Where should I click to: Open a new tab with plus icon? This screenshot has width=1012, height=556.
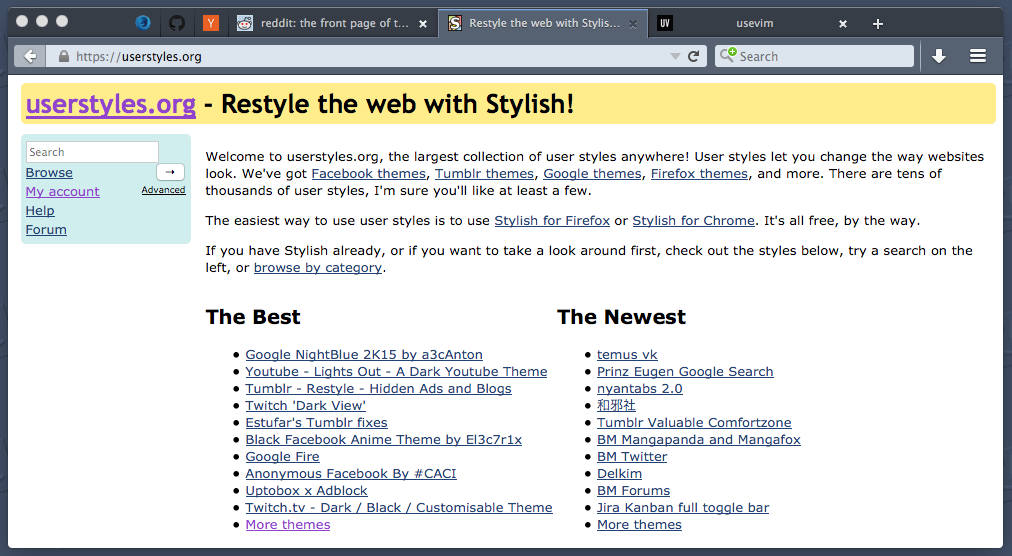pyautogui.click(x=877, y=24)
